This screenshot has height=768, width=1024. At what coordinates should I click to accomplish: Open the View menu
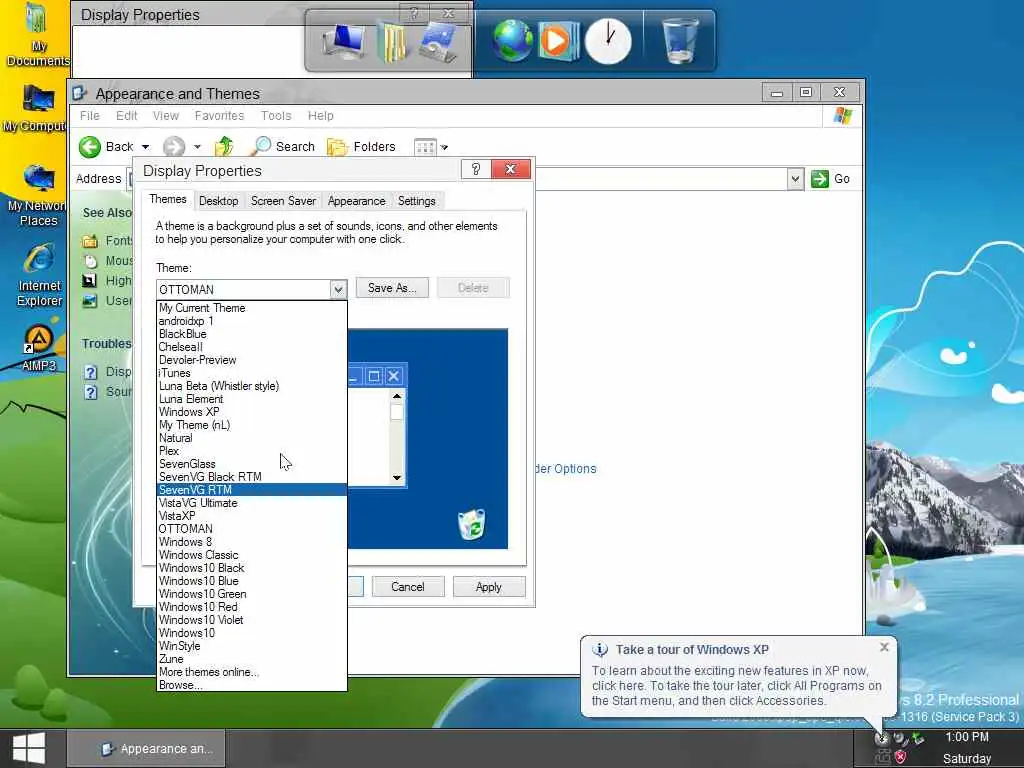coord(166,116)
